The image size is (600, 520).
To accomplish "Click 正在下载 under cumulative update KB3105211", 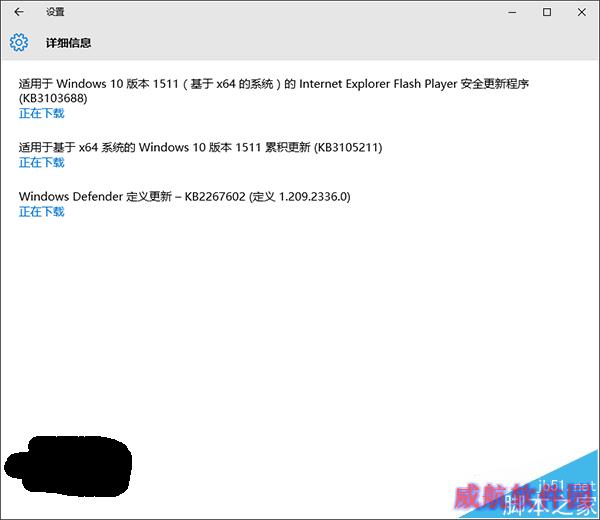I will point(42,163).
